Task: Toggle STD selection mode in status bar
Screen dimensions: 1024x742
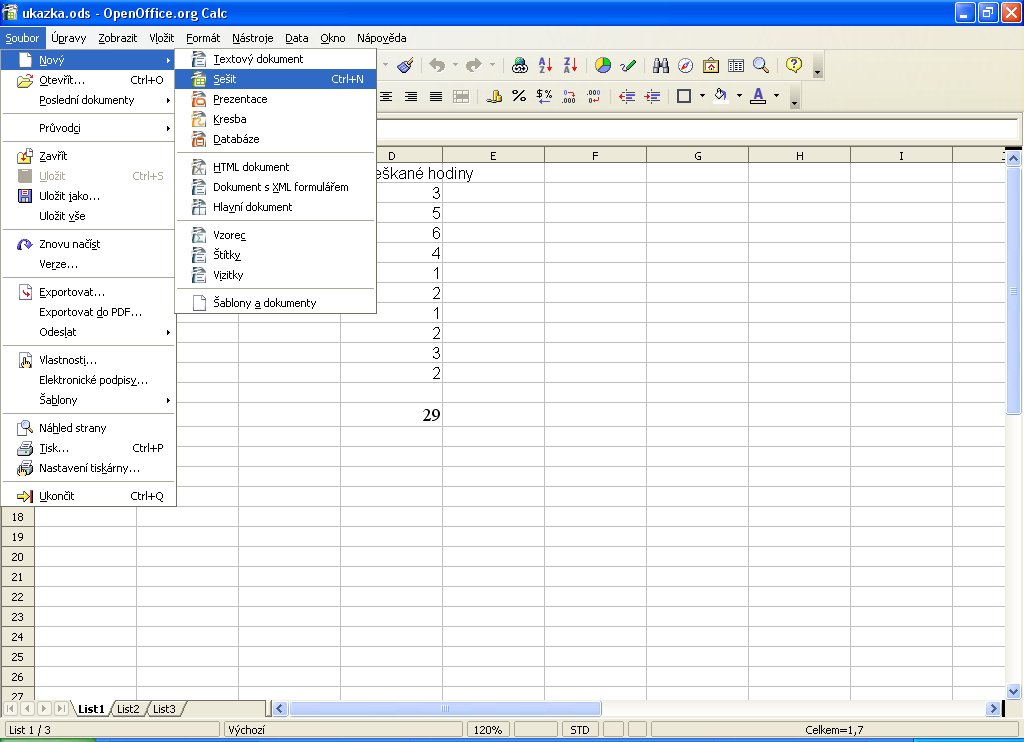Action: click(x=579, y=730)
